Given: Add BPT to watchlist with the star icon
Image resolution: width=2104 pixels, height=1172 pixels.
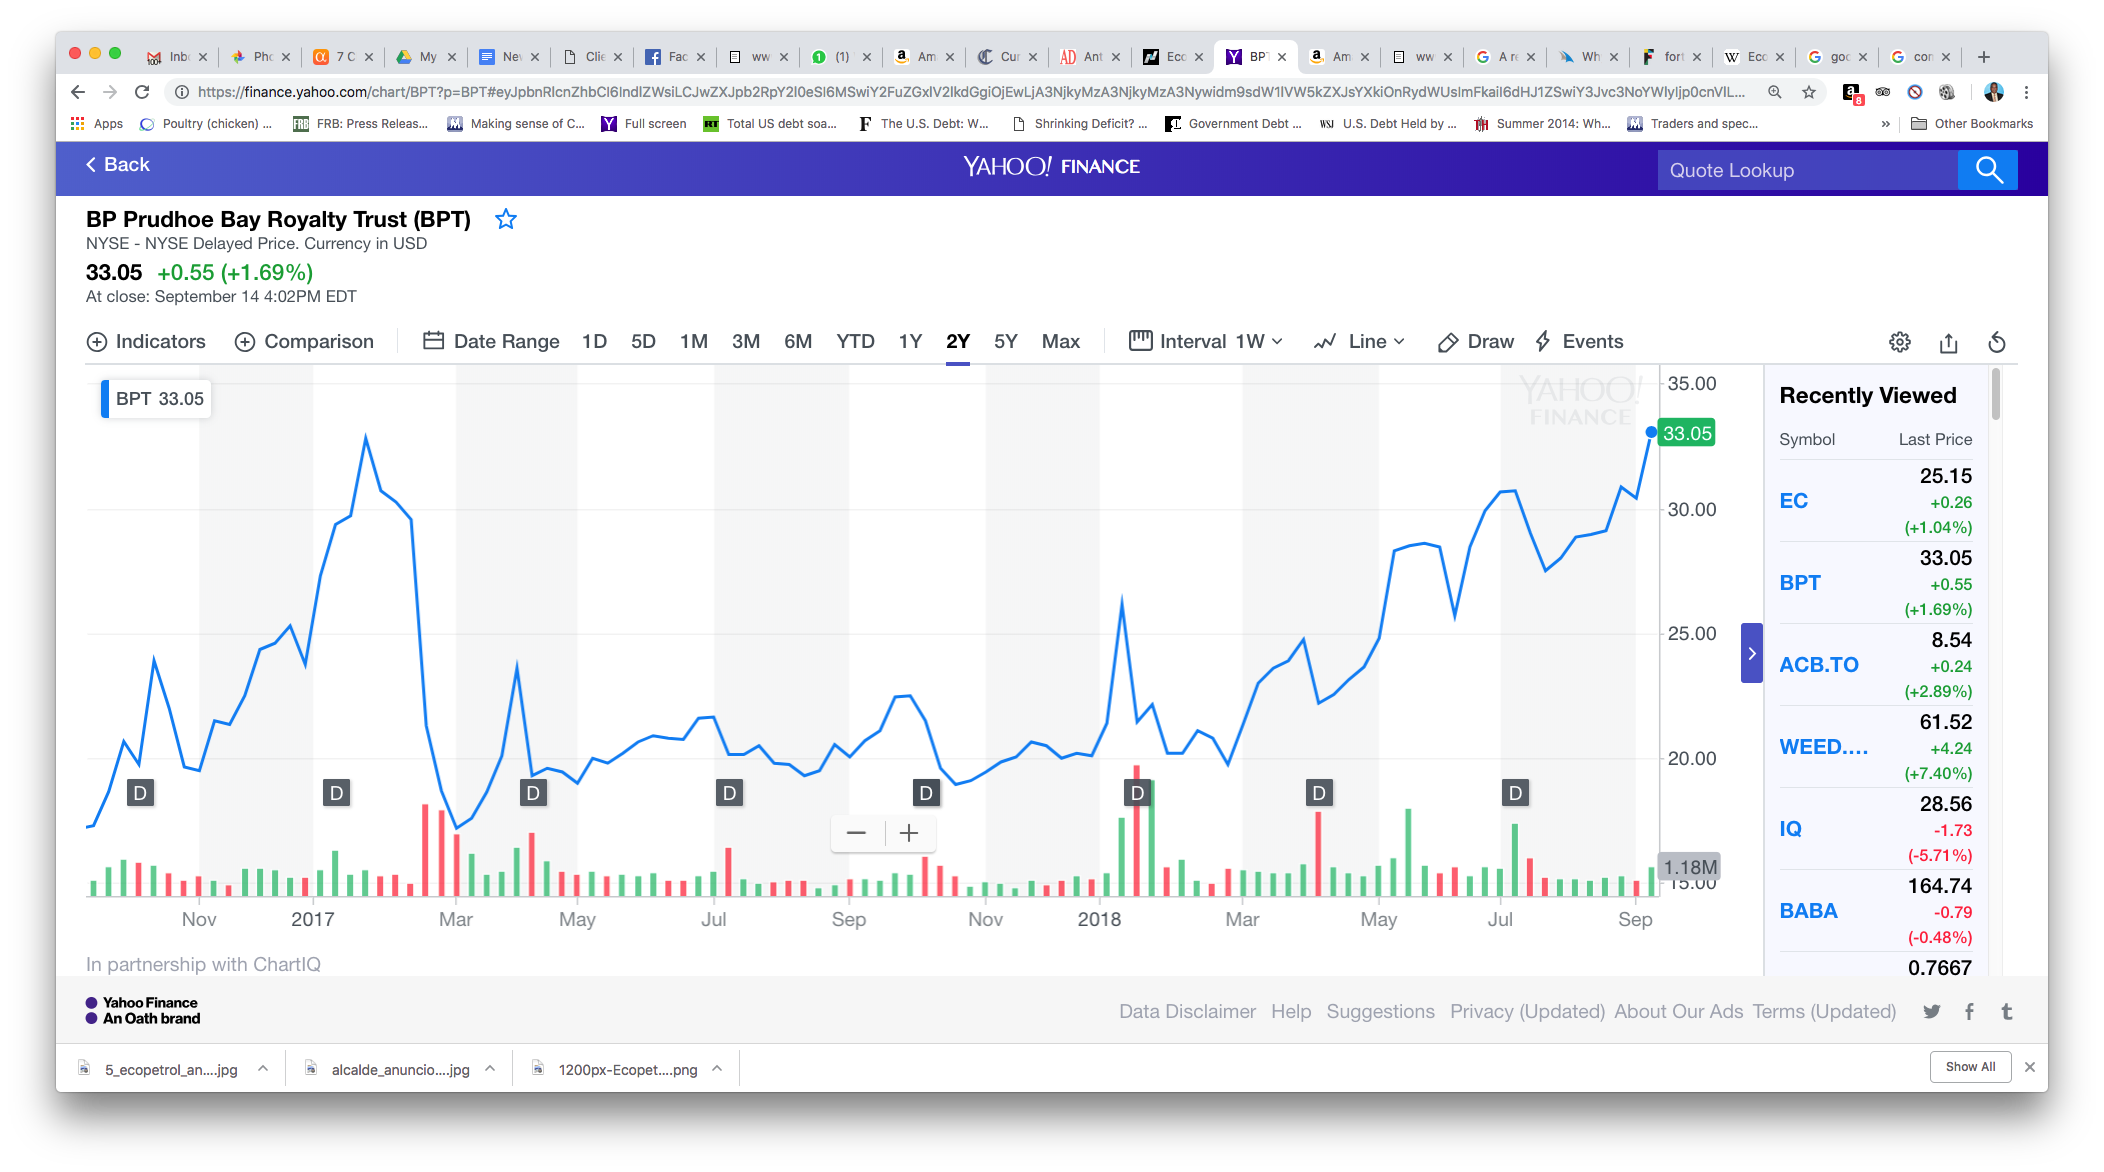Looking at the screenshot, I should click(x=506, y=219).
